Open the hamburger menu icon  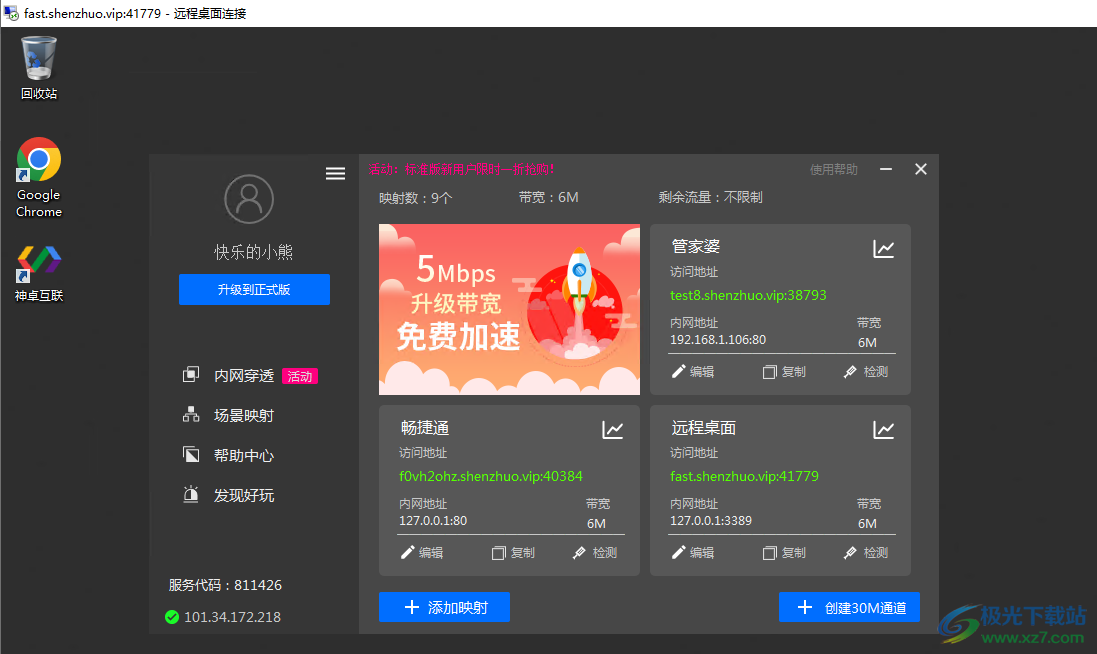click(x=335, y=173)
